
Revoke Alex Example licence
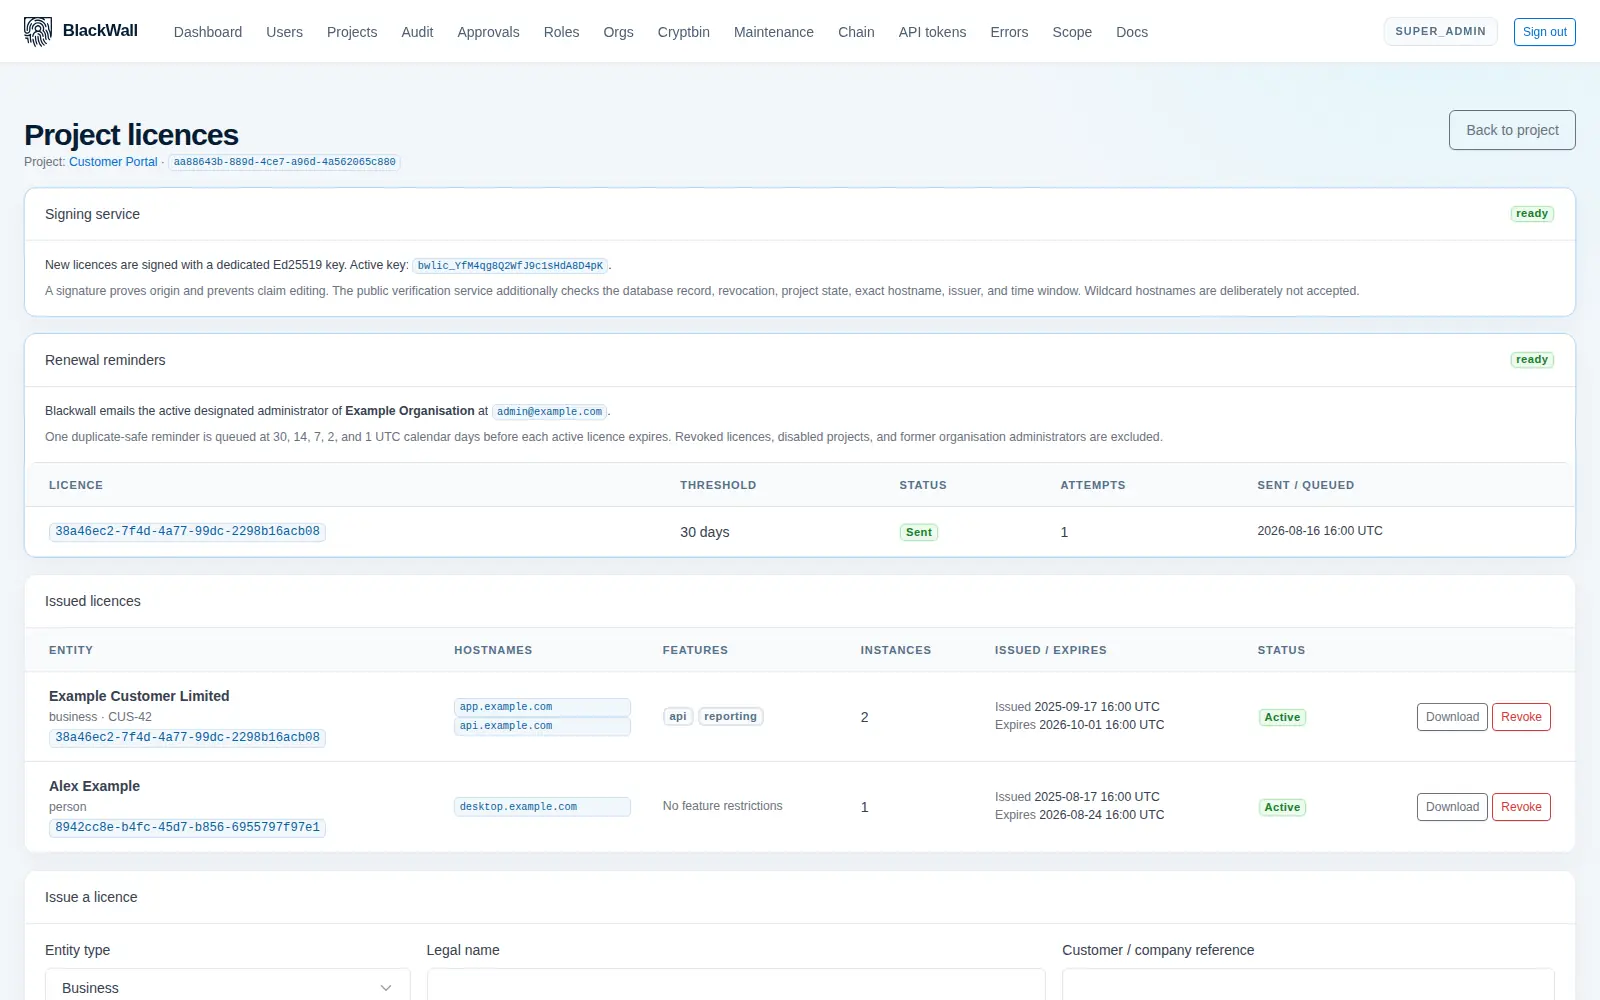point(1521,807)
